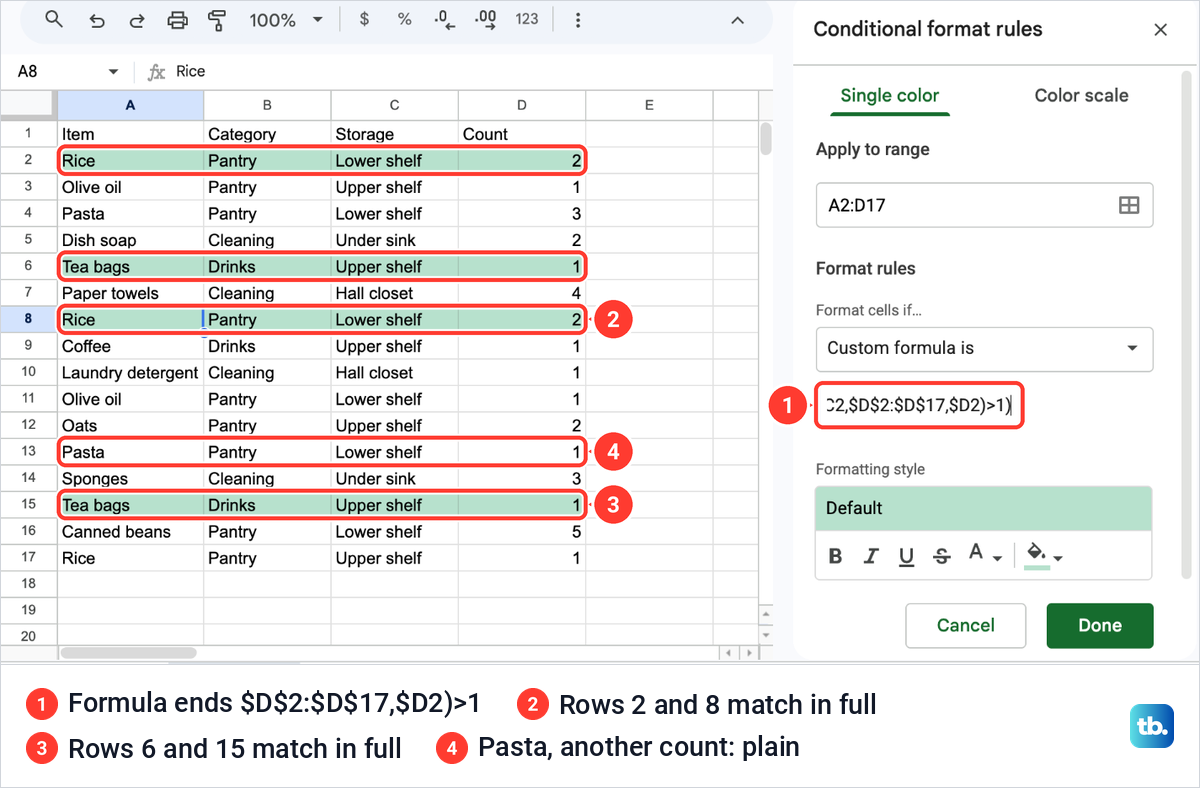Open the Custom formula is dropdown
Screen dimensions: 1200x788
pos(984,349)
